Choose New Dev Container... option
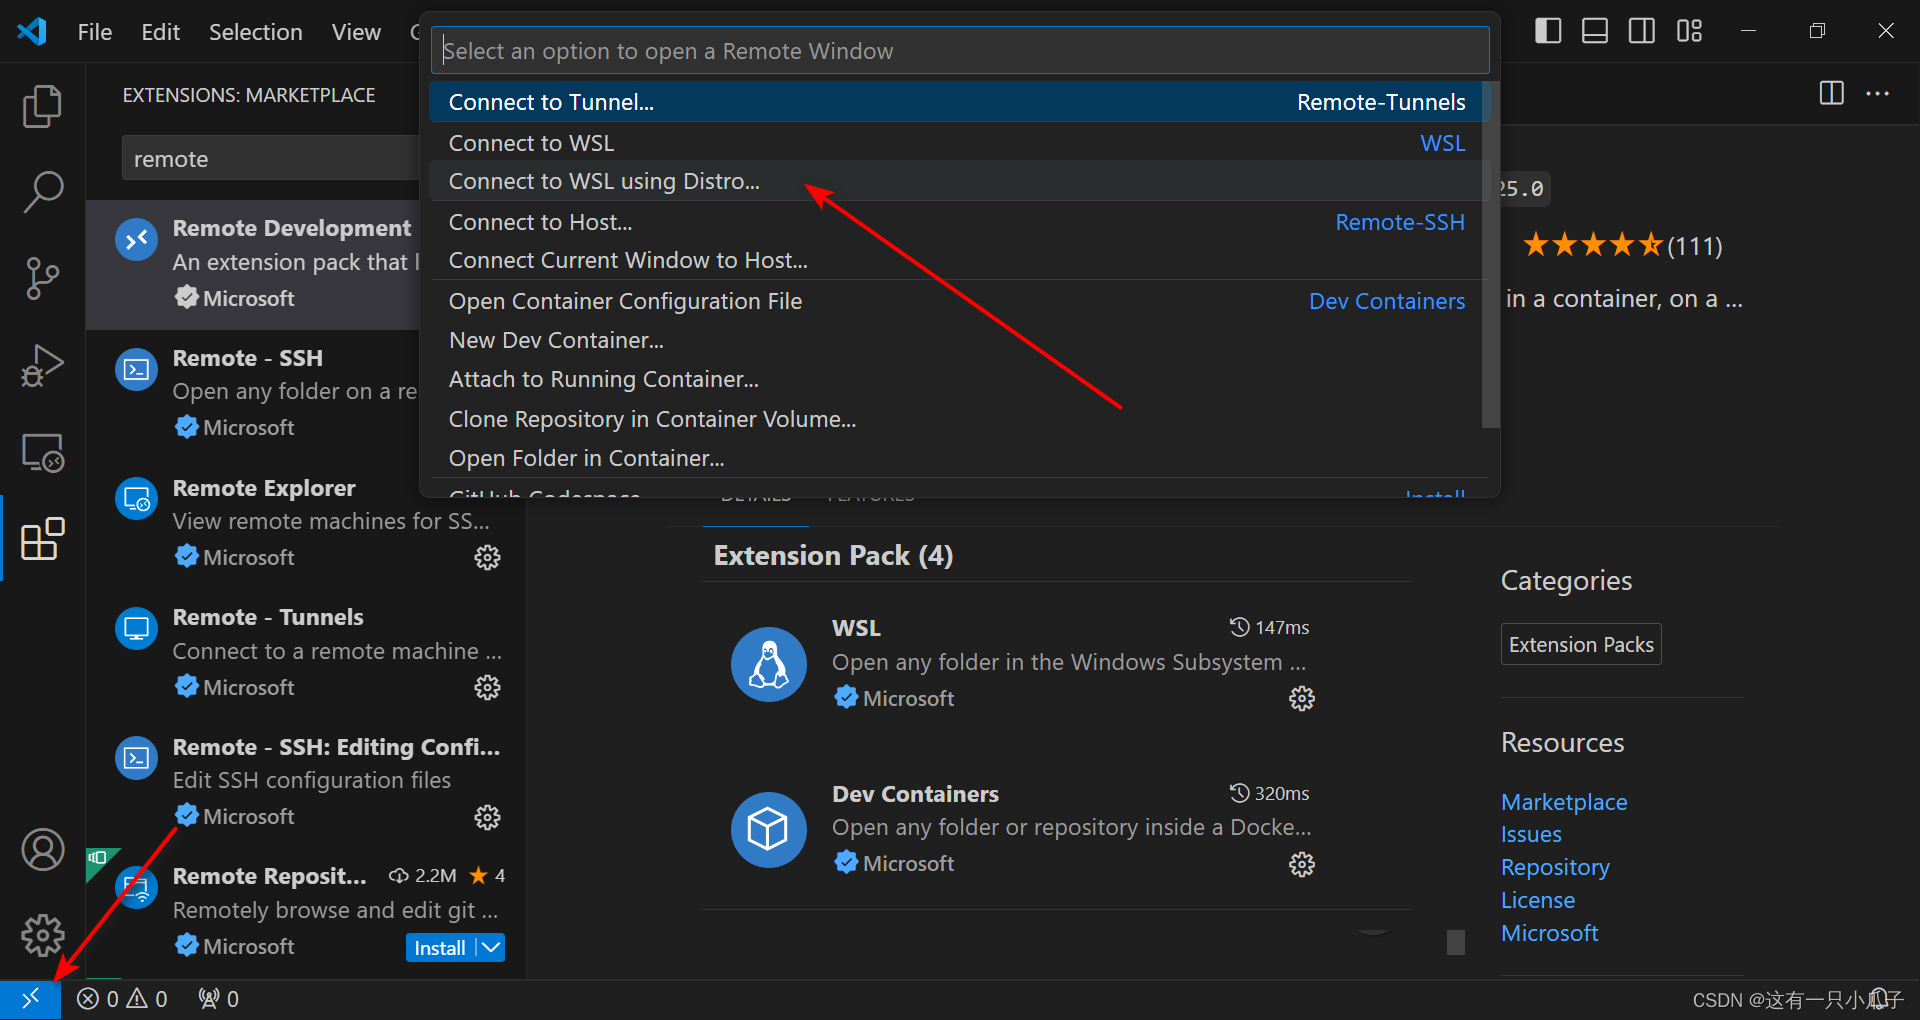This screenshot has width=1920, height=1020. [958, 340]
